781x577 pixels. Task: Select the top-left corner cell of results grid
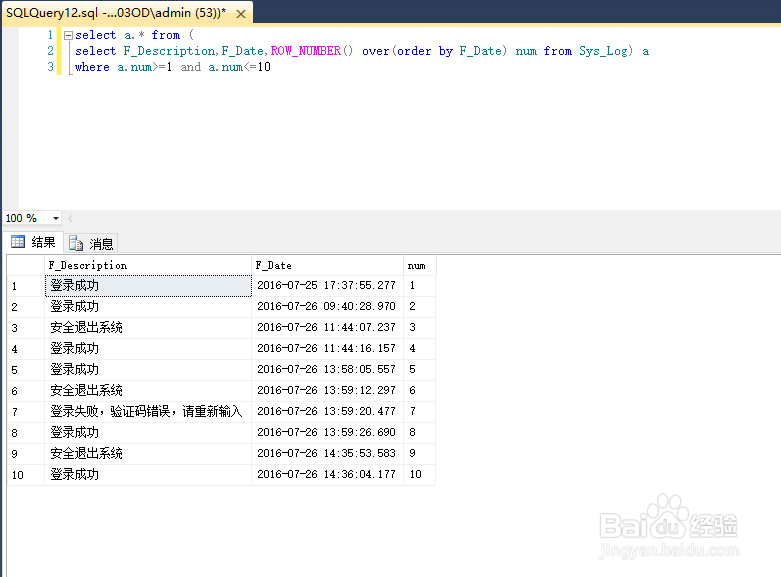point(26,265)
